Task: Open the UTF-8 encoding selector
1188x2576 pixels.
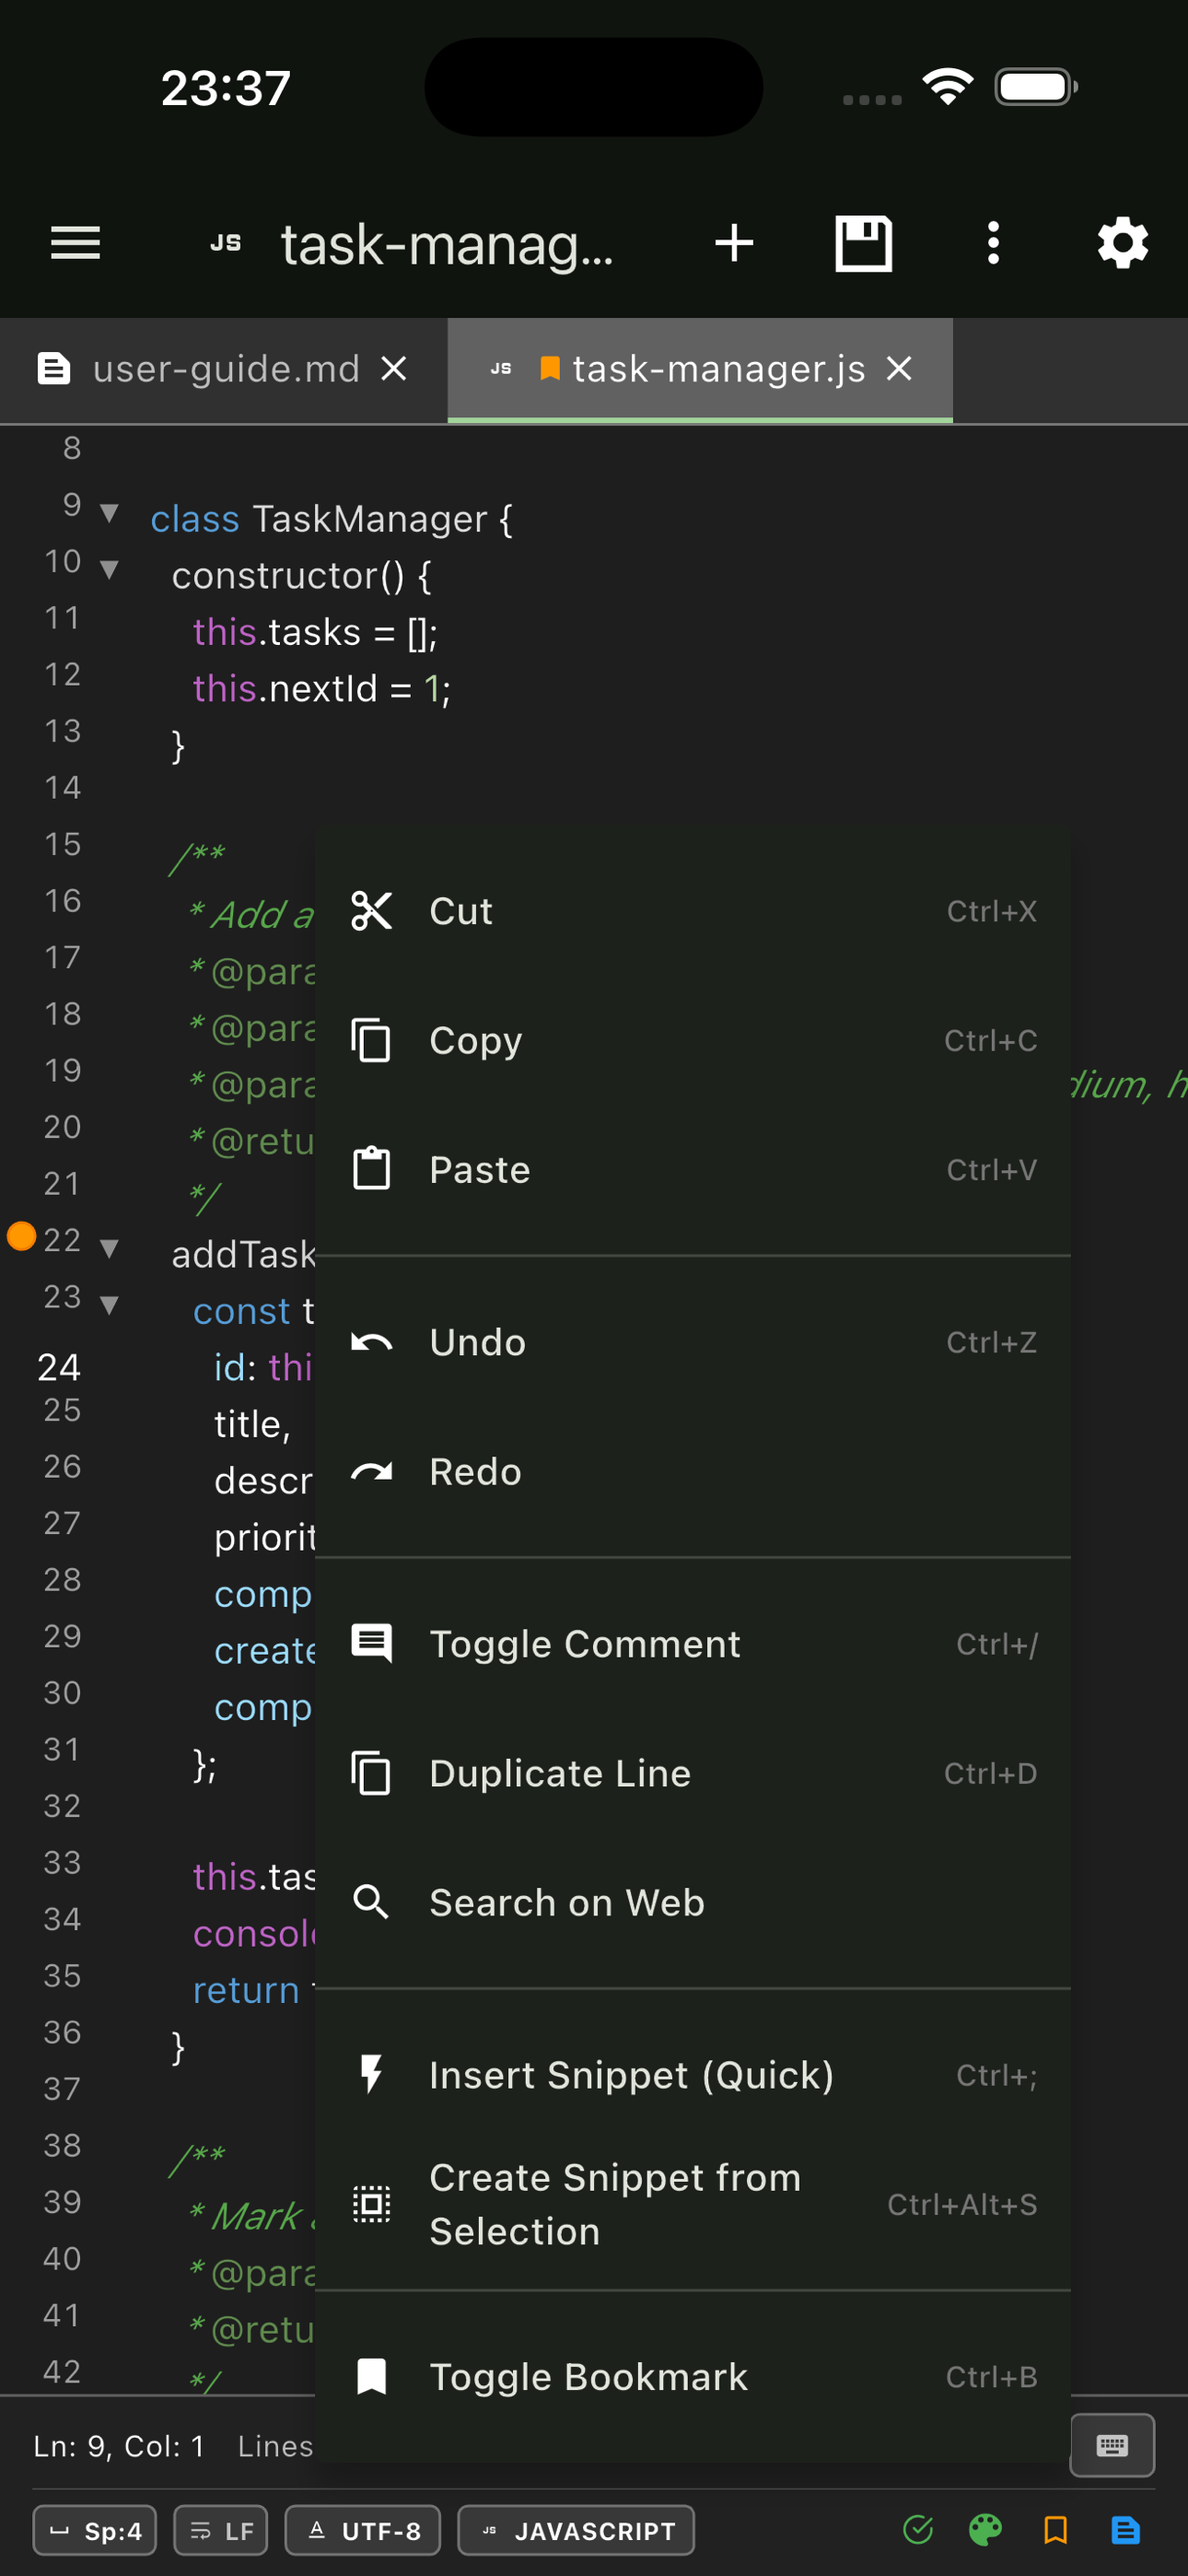Action: (x=362, y=2530)
